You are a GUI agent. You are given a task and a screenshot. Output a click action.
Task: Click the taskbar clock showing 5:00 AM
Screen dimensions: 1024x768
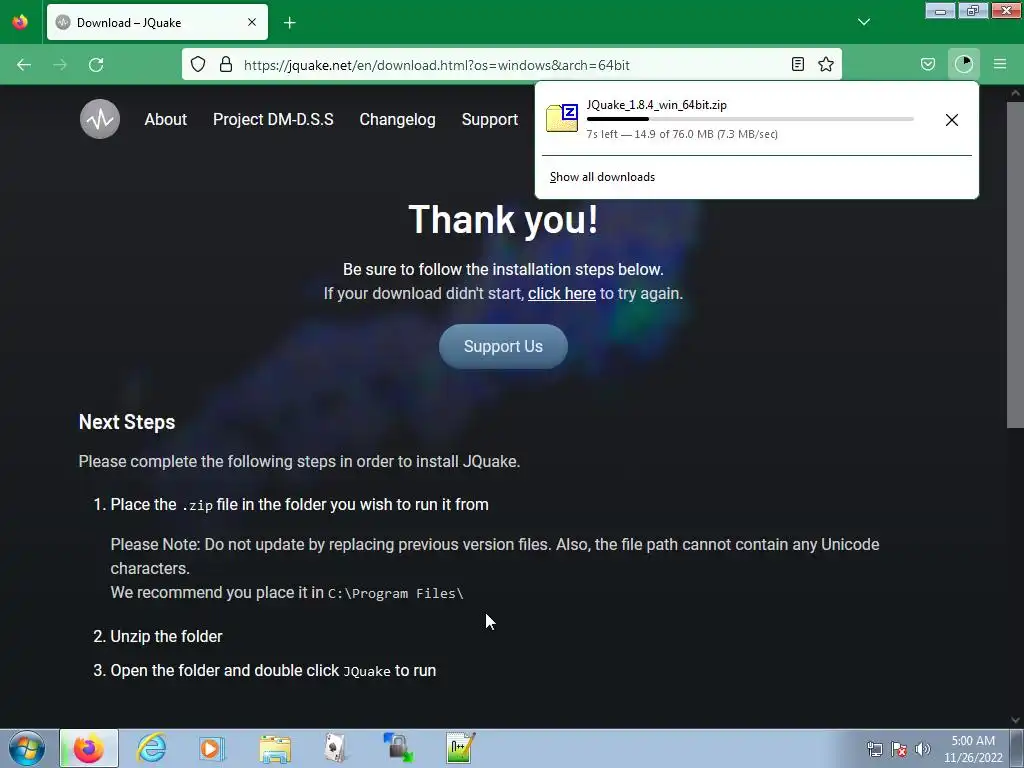point(973,749)
